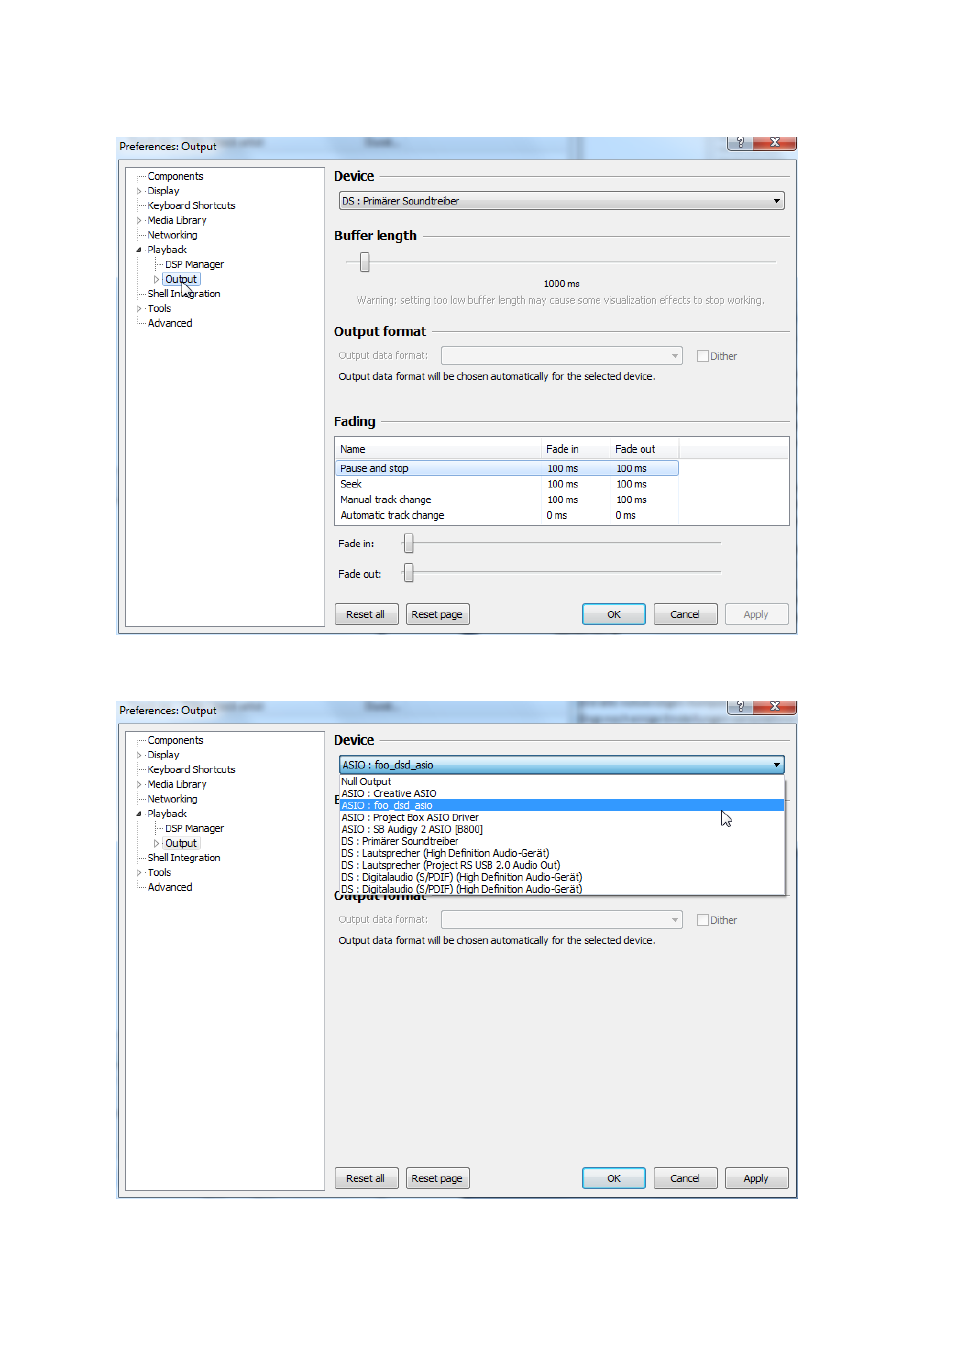Open the disabled Output data format dropdown in lower window
This screenshot has width=955, height=1350.
coord(561,920)
